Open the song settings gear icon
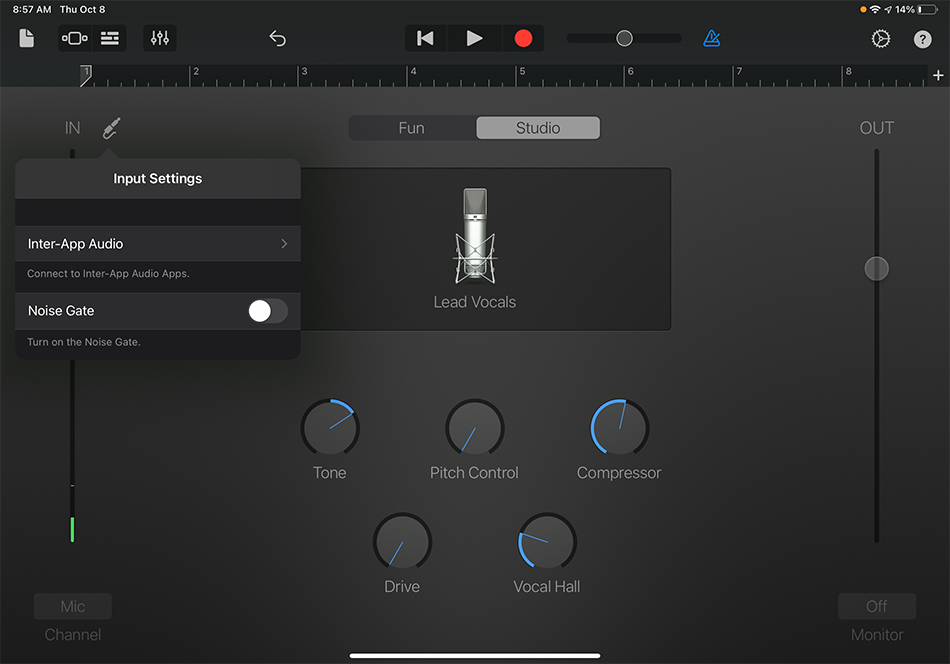The height and width of the screenshot is (664, 950). (x=880, y=39)
